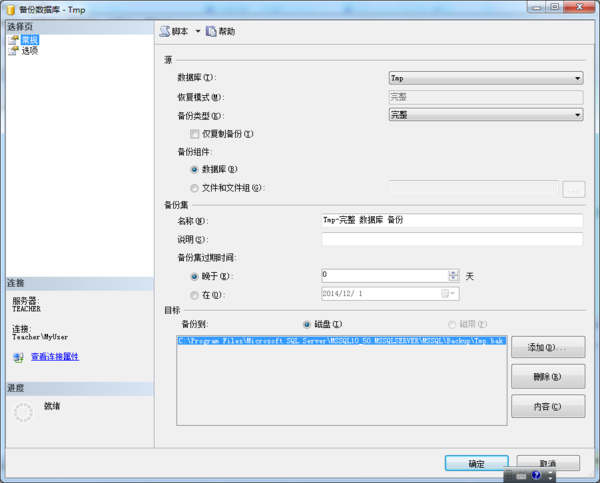
Task: Click the 添加 button
Action: pos(547,347)
